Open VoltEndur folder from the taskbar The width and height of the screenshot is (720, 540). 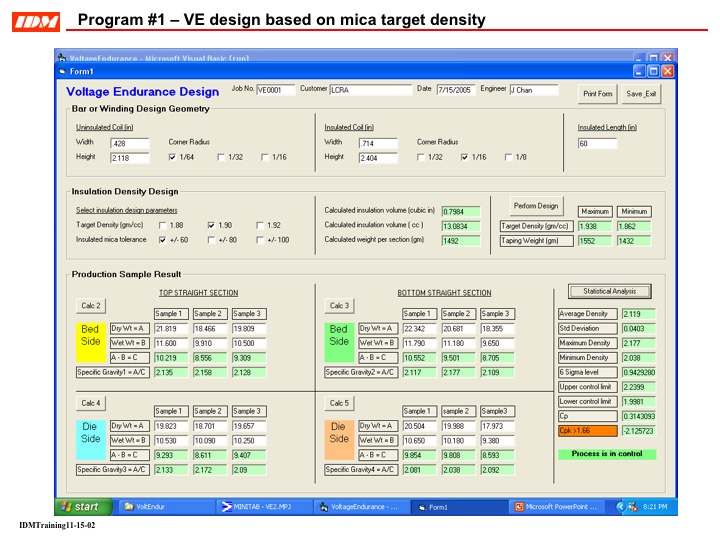pos(155,507)
